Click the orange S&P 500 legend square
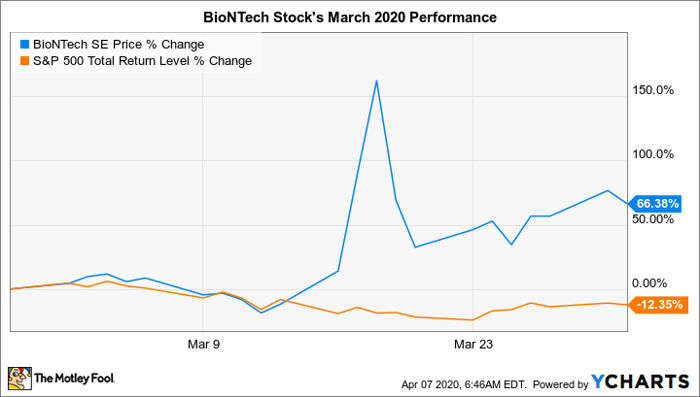This screenshot has height=397, width=700. tap(25, 61)
